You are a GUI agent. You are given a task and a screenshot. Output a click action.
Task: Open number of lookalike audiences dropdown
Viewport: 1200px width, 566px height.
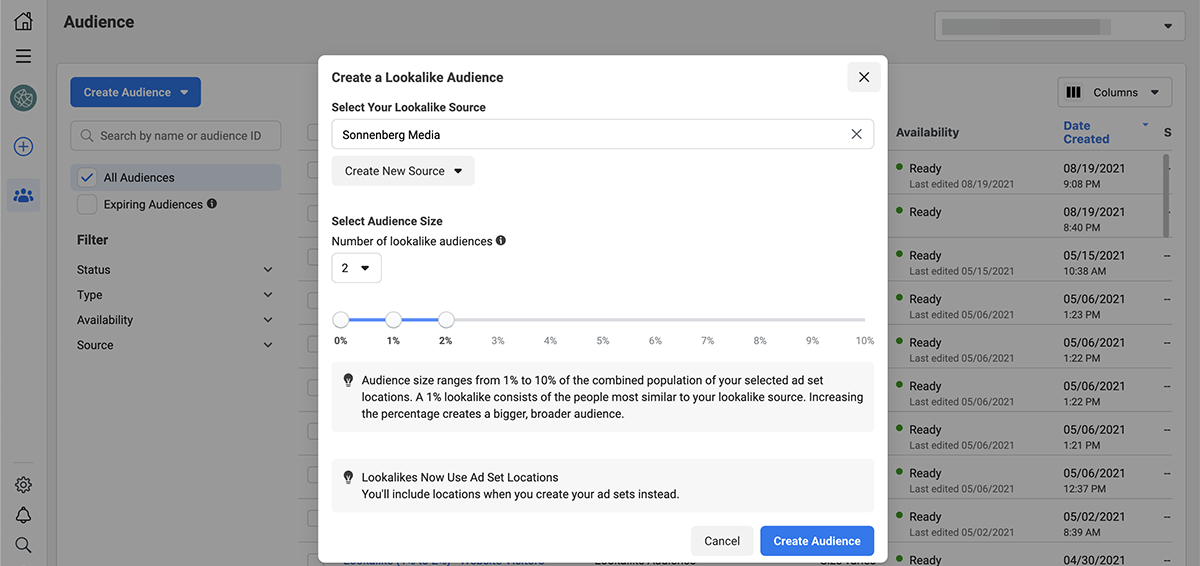coord(356,268)
